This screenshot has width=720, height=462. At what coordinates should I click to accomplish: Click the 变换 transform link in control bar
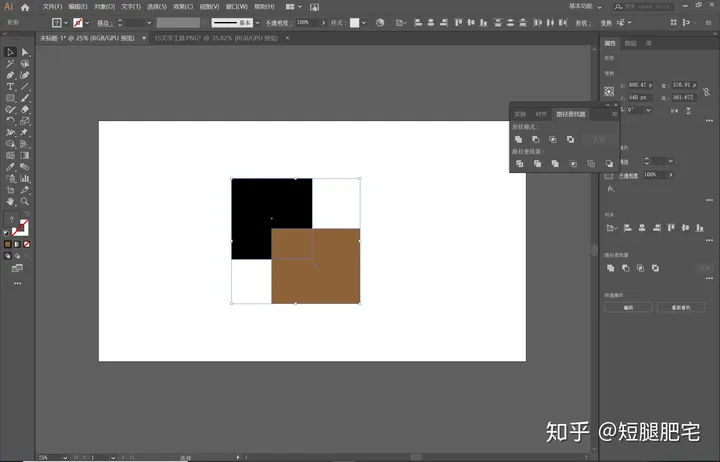click(606, 23)
